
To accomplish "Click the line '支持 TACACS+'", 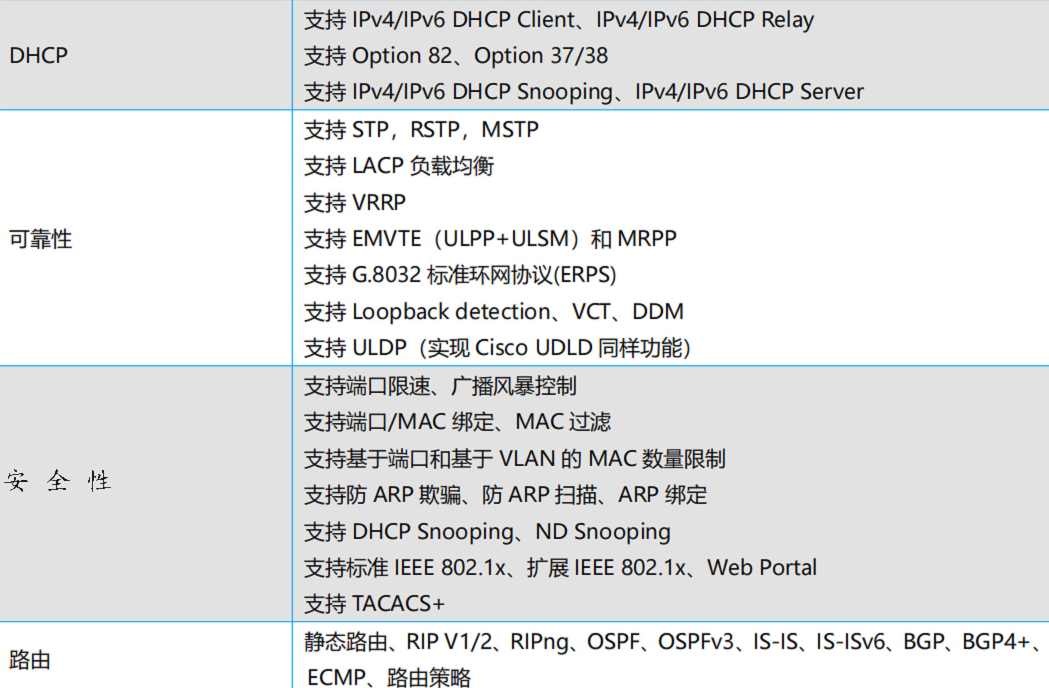I will pyautogui.click(x=374, y=604).
